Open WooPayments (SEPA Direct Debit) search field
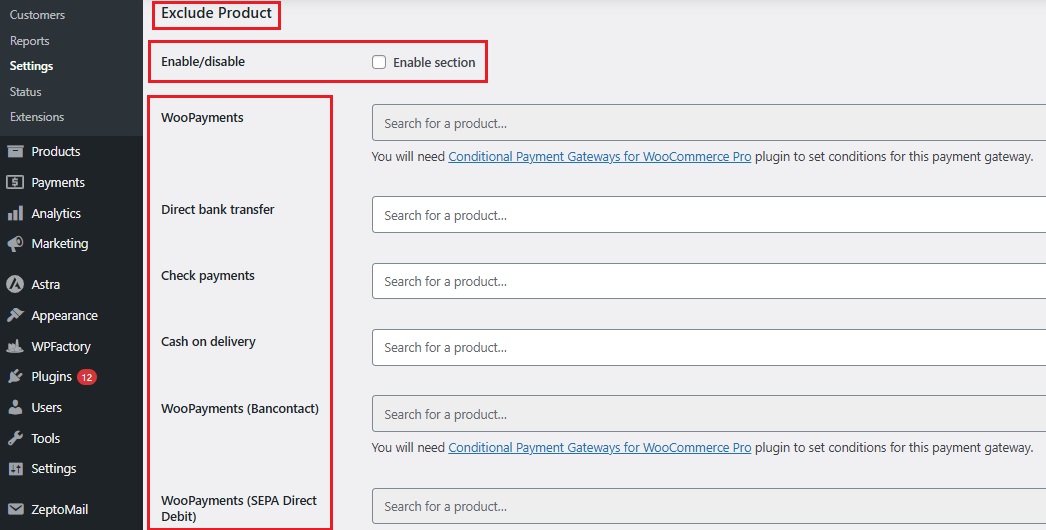This screenshot has height=530, width=1046. click(x=708, y=506)
